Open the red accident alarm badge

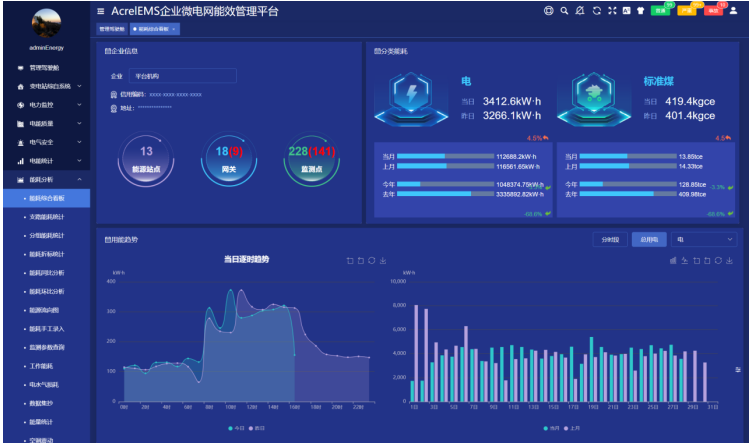tap(713, 11)
